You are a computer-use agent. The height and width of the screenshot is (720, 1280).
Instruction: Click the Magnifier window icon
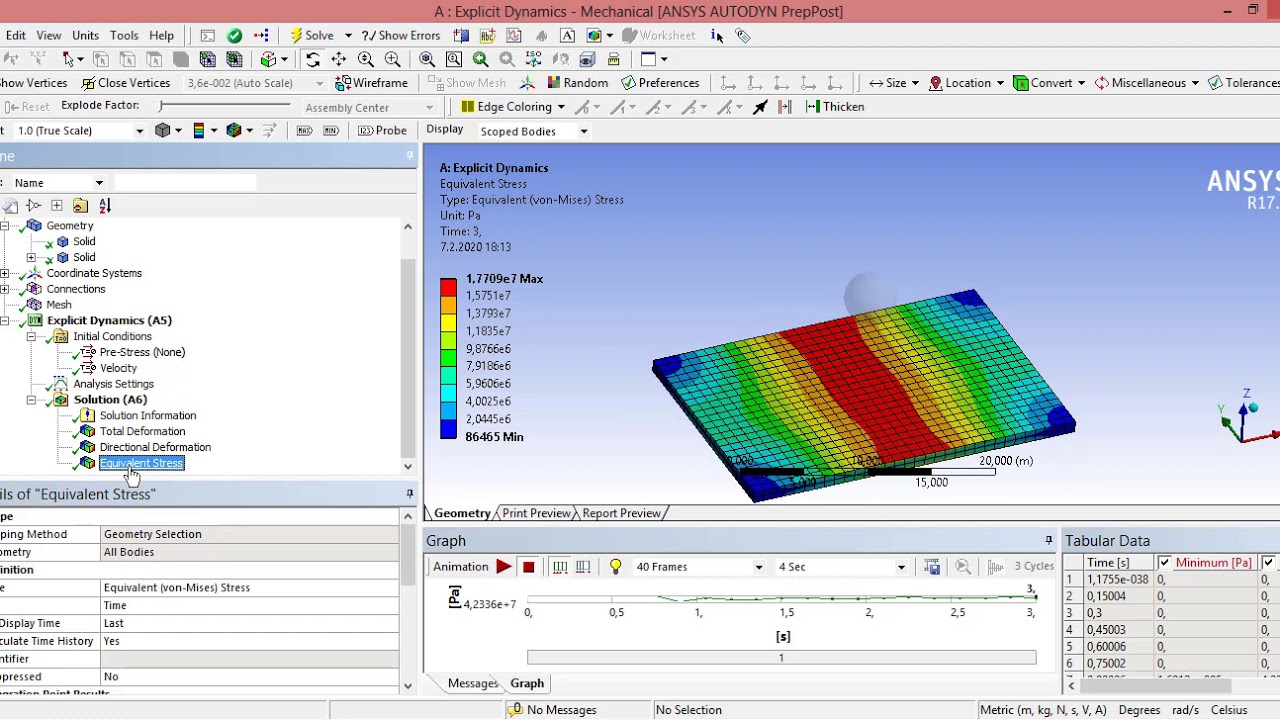pyautogui.click(x=454, y=59)
